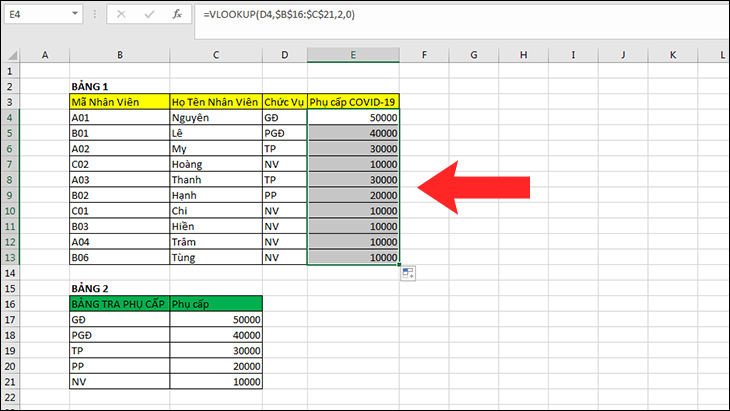Click the Cancel (X) formula bar icon
The width and height of the screenshot is (730, 411).
click(121, 14)
